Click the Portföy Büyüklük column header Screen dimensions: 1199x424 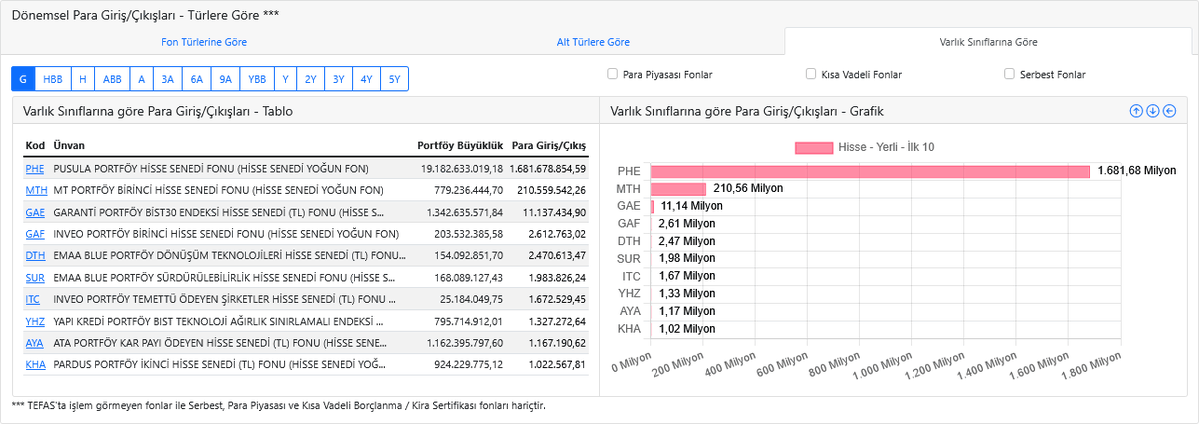tap(460, 145)
